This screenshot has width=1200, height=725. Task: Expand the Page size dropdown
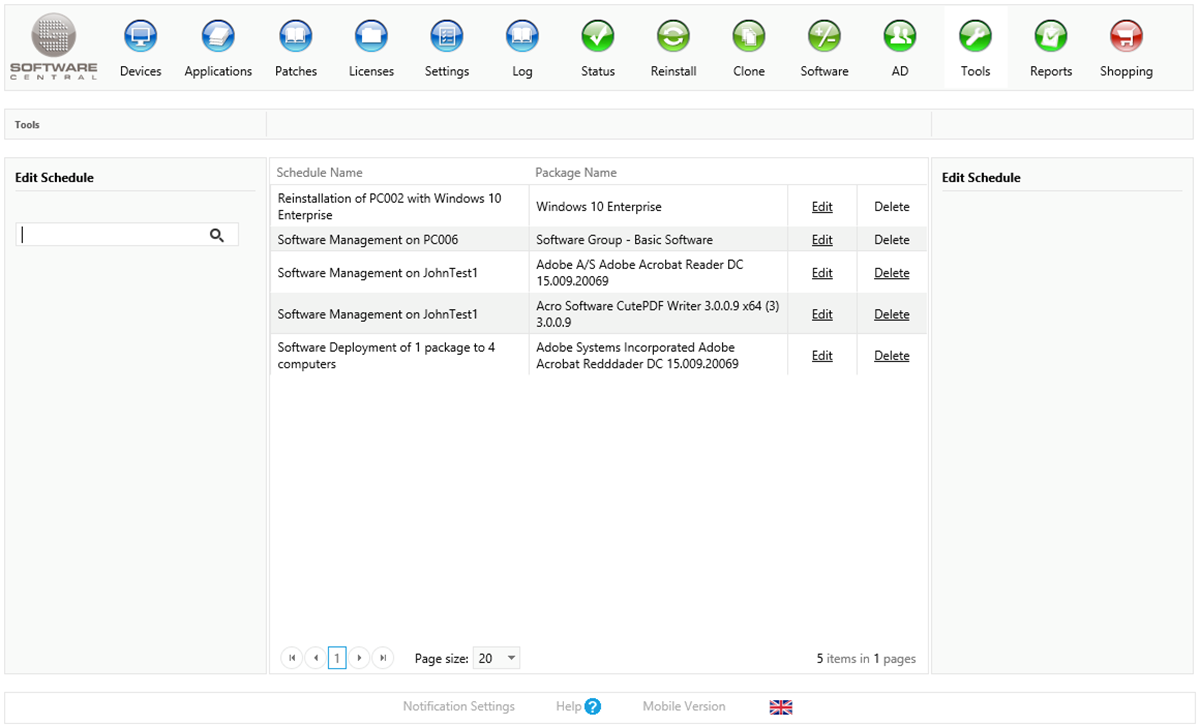tap(511, 658)
